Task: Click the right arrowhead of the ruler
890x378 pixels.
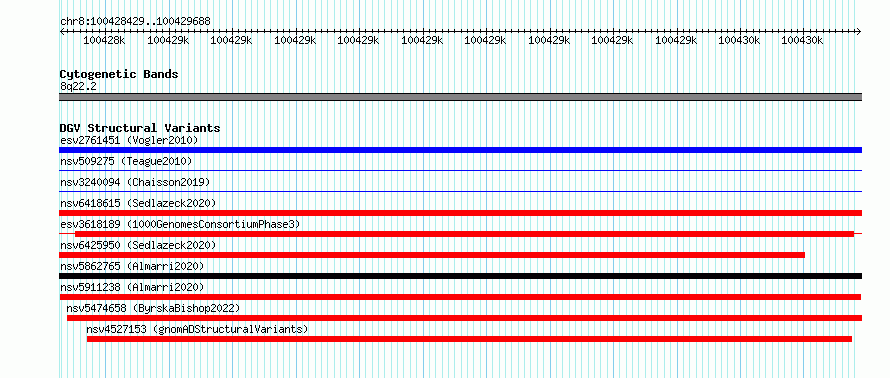Action: point(859,31)
